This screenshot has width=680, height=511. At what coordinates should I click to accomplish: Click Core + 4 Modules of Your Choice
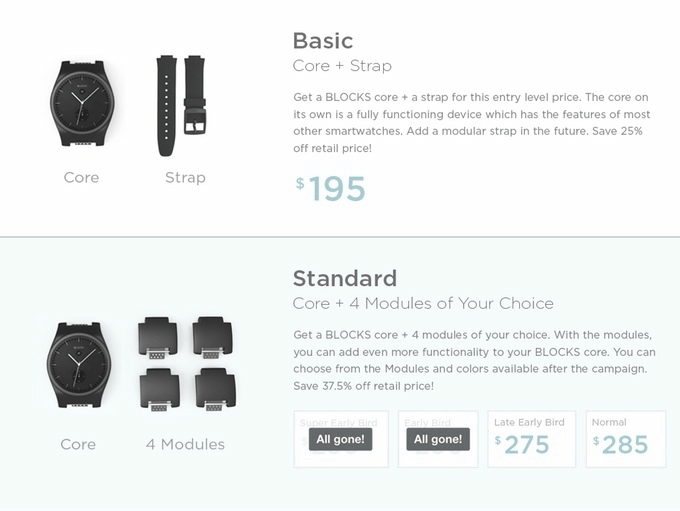[x=423, y=304]
